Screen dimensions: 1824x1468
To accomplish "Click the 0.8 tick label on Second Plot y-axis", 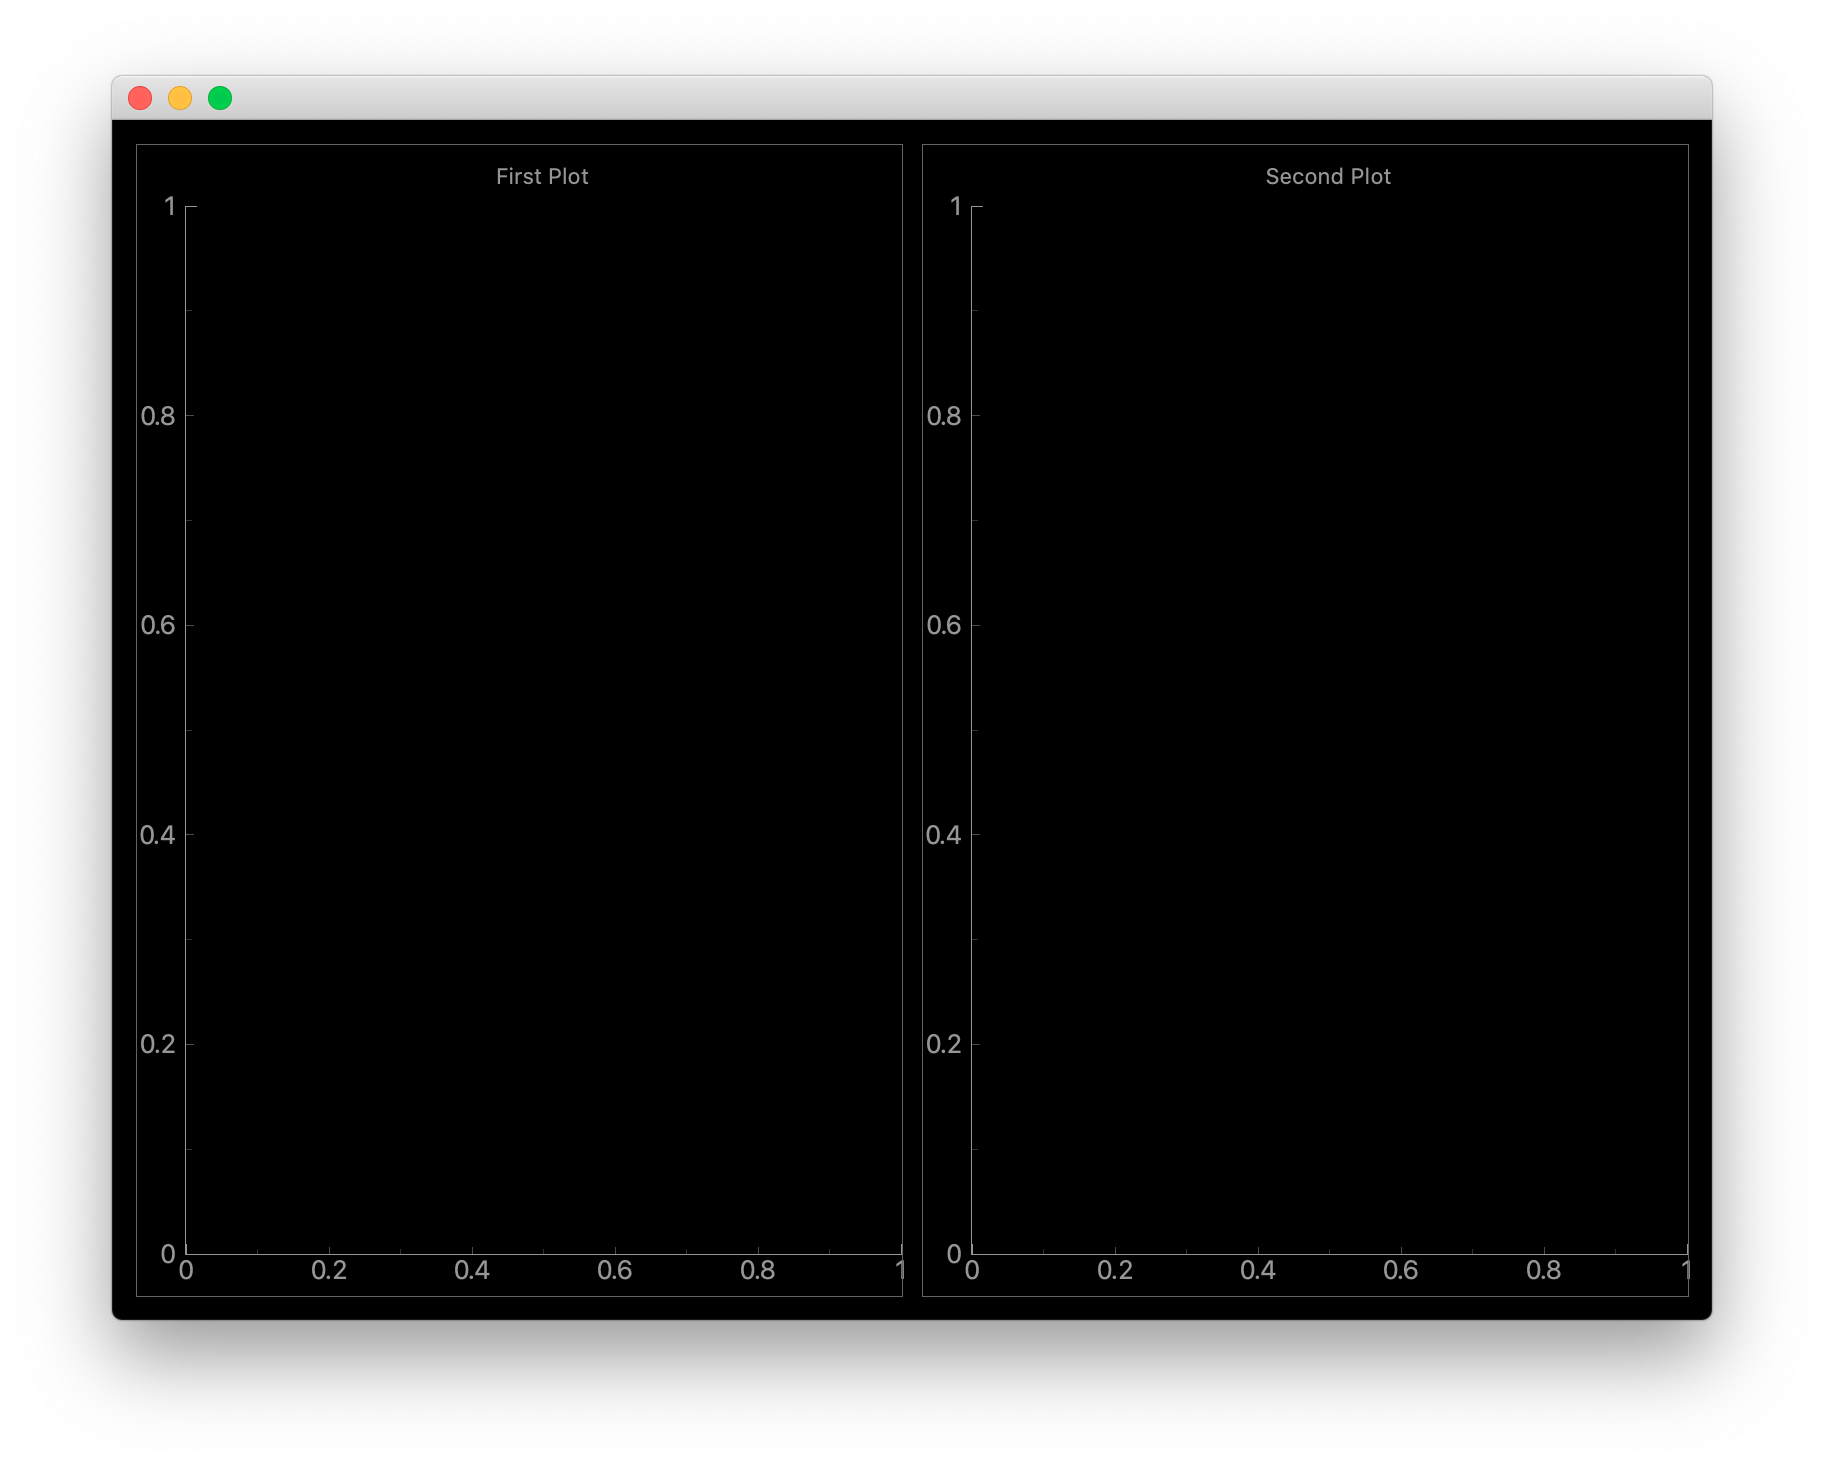I will coord(945,416).
